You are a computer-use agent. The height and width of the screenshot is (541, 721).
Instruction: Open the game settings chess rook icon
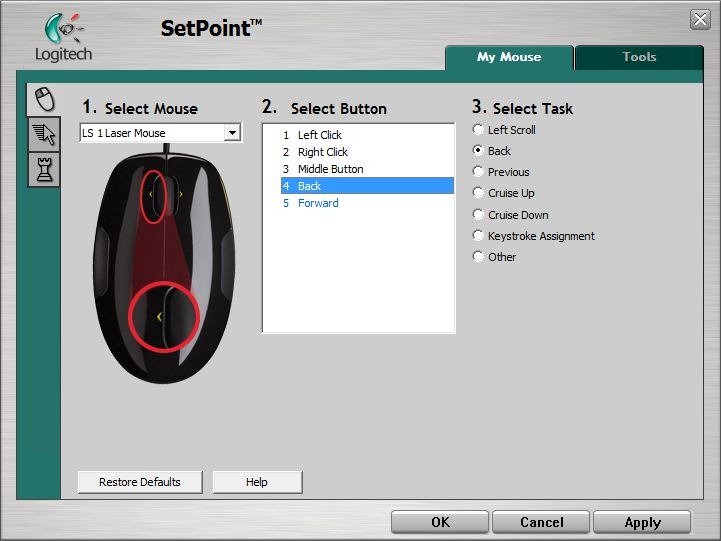pos(44,169)
